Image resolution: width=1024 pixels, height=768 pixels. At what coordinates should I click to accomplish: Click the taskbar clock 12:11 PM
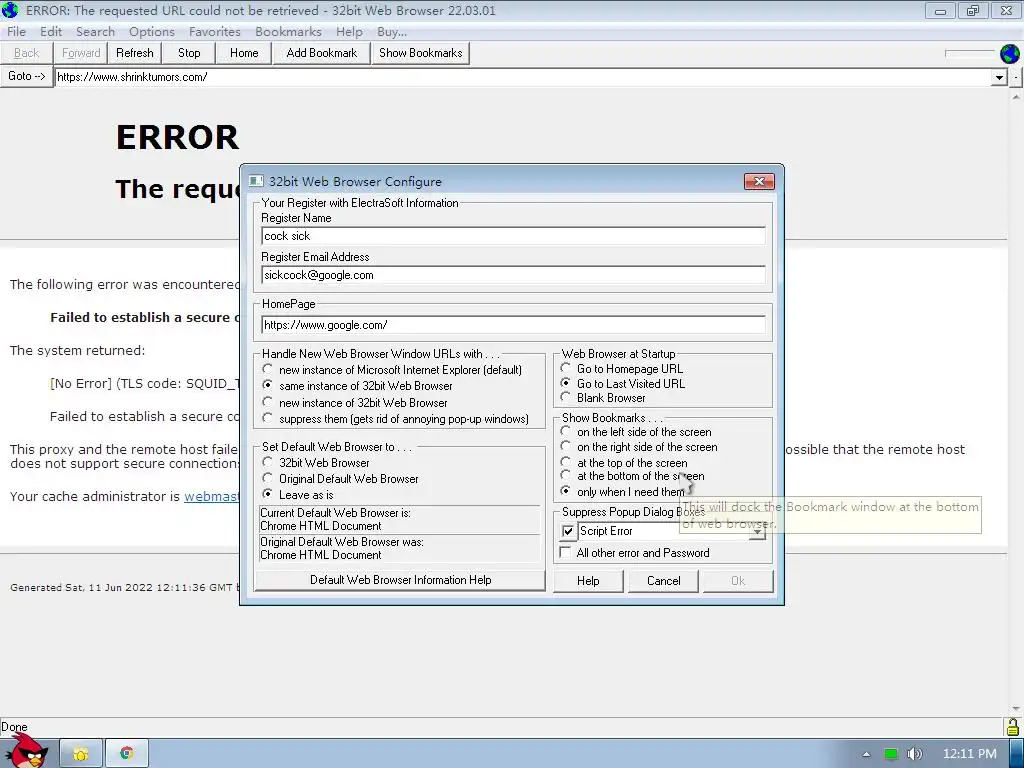[x=969, y=754]
